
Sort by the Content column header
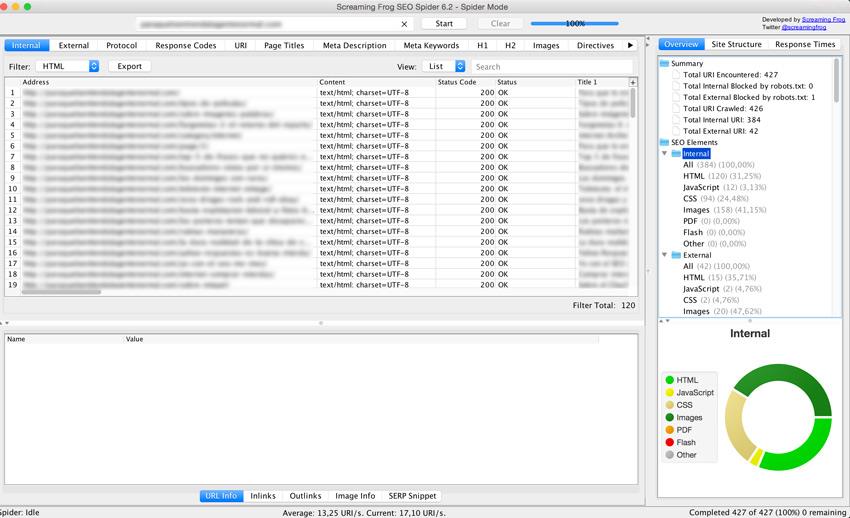(x=377, y=82)
